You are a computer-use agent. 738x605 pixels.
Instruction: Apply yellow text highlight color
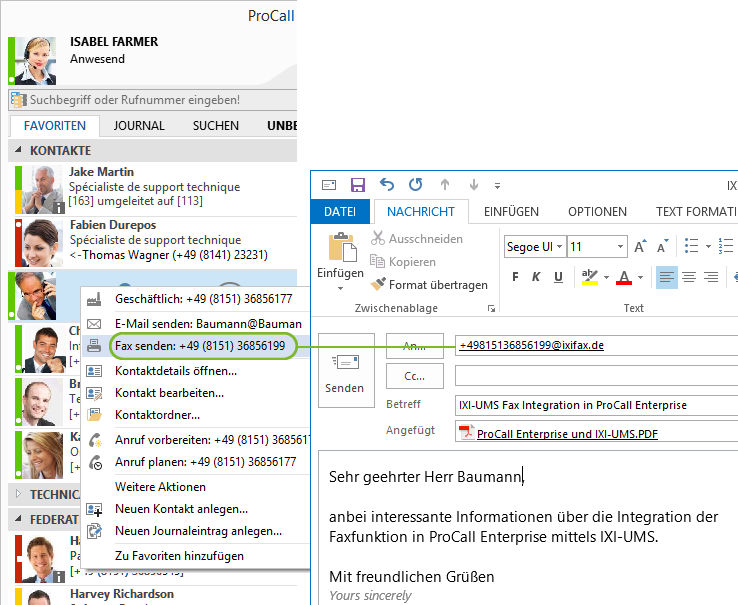590,277
